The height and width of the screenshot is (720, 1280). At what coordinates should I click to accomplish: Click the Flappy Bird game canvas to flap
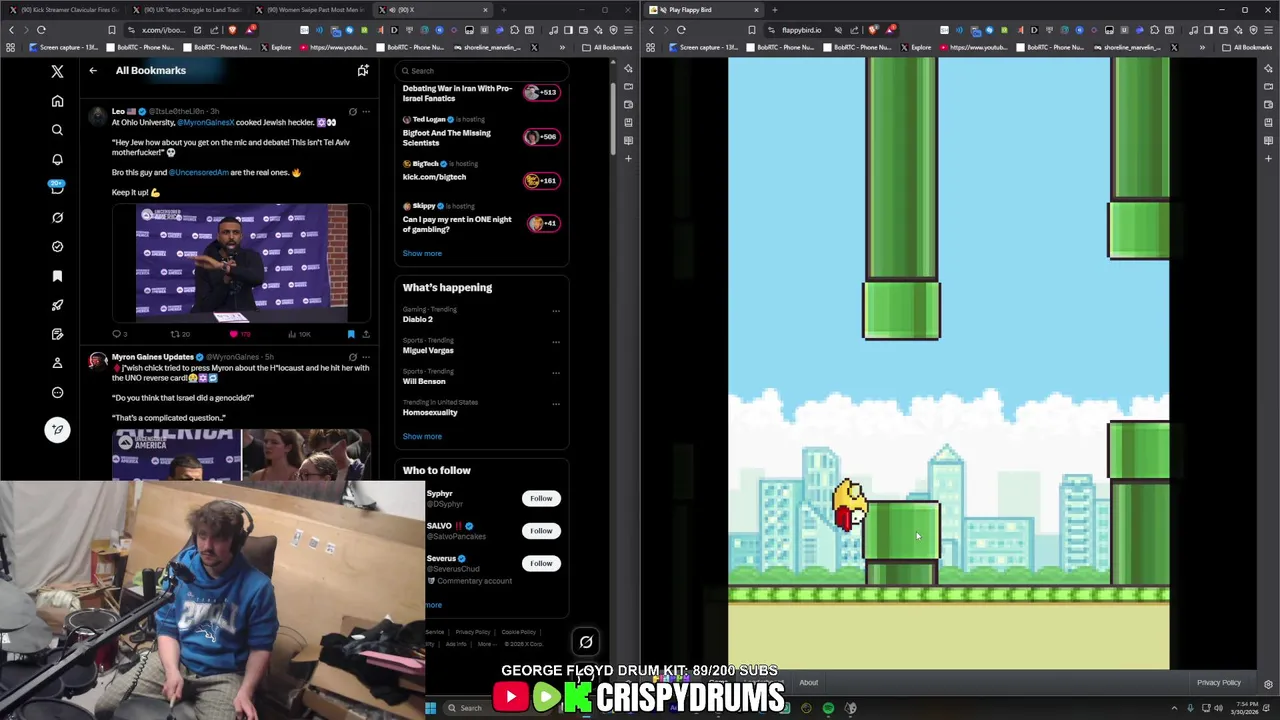point(948,363)
